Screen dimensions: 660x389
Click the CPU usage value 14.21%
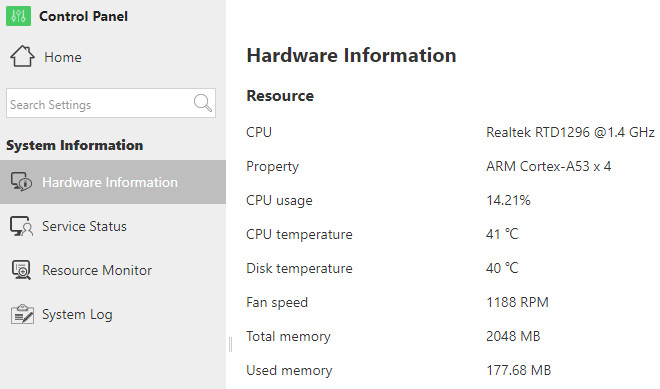[x=508, y=200]
